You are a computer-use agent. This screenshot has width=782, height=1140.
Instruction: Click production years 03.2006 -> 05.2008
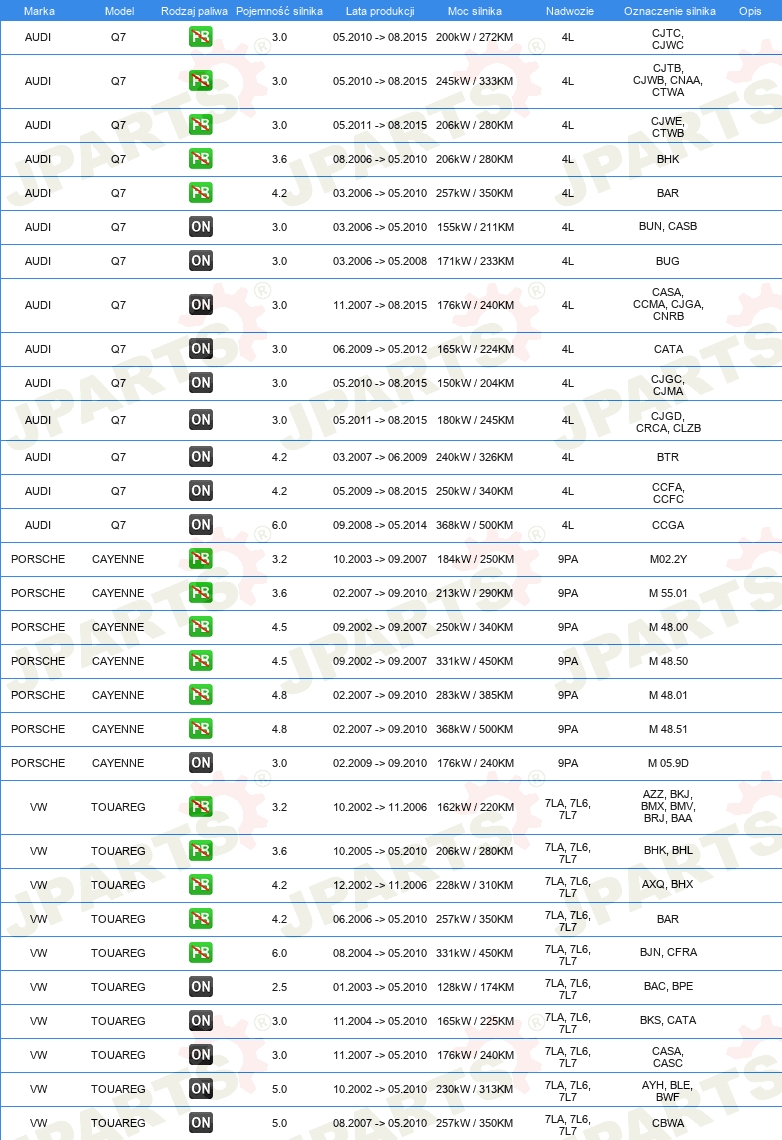(x=380, y=261)
